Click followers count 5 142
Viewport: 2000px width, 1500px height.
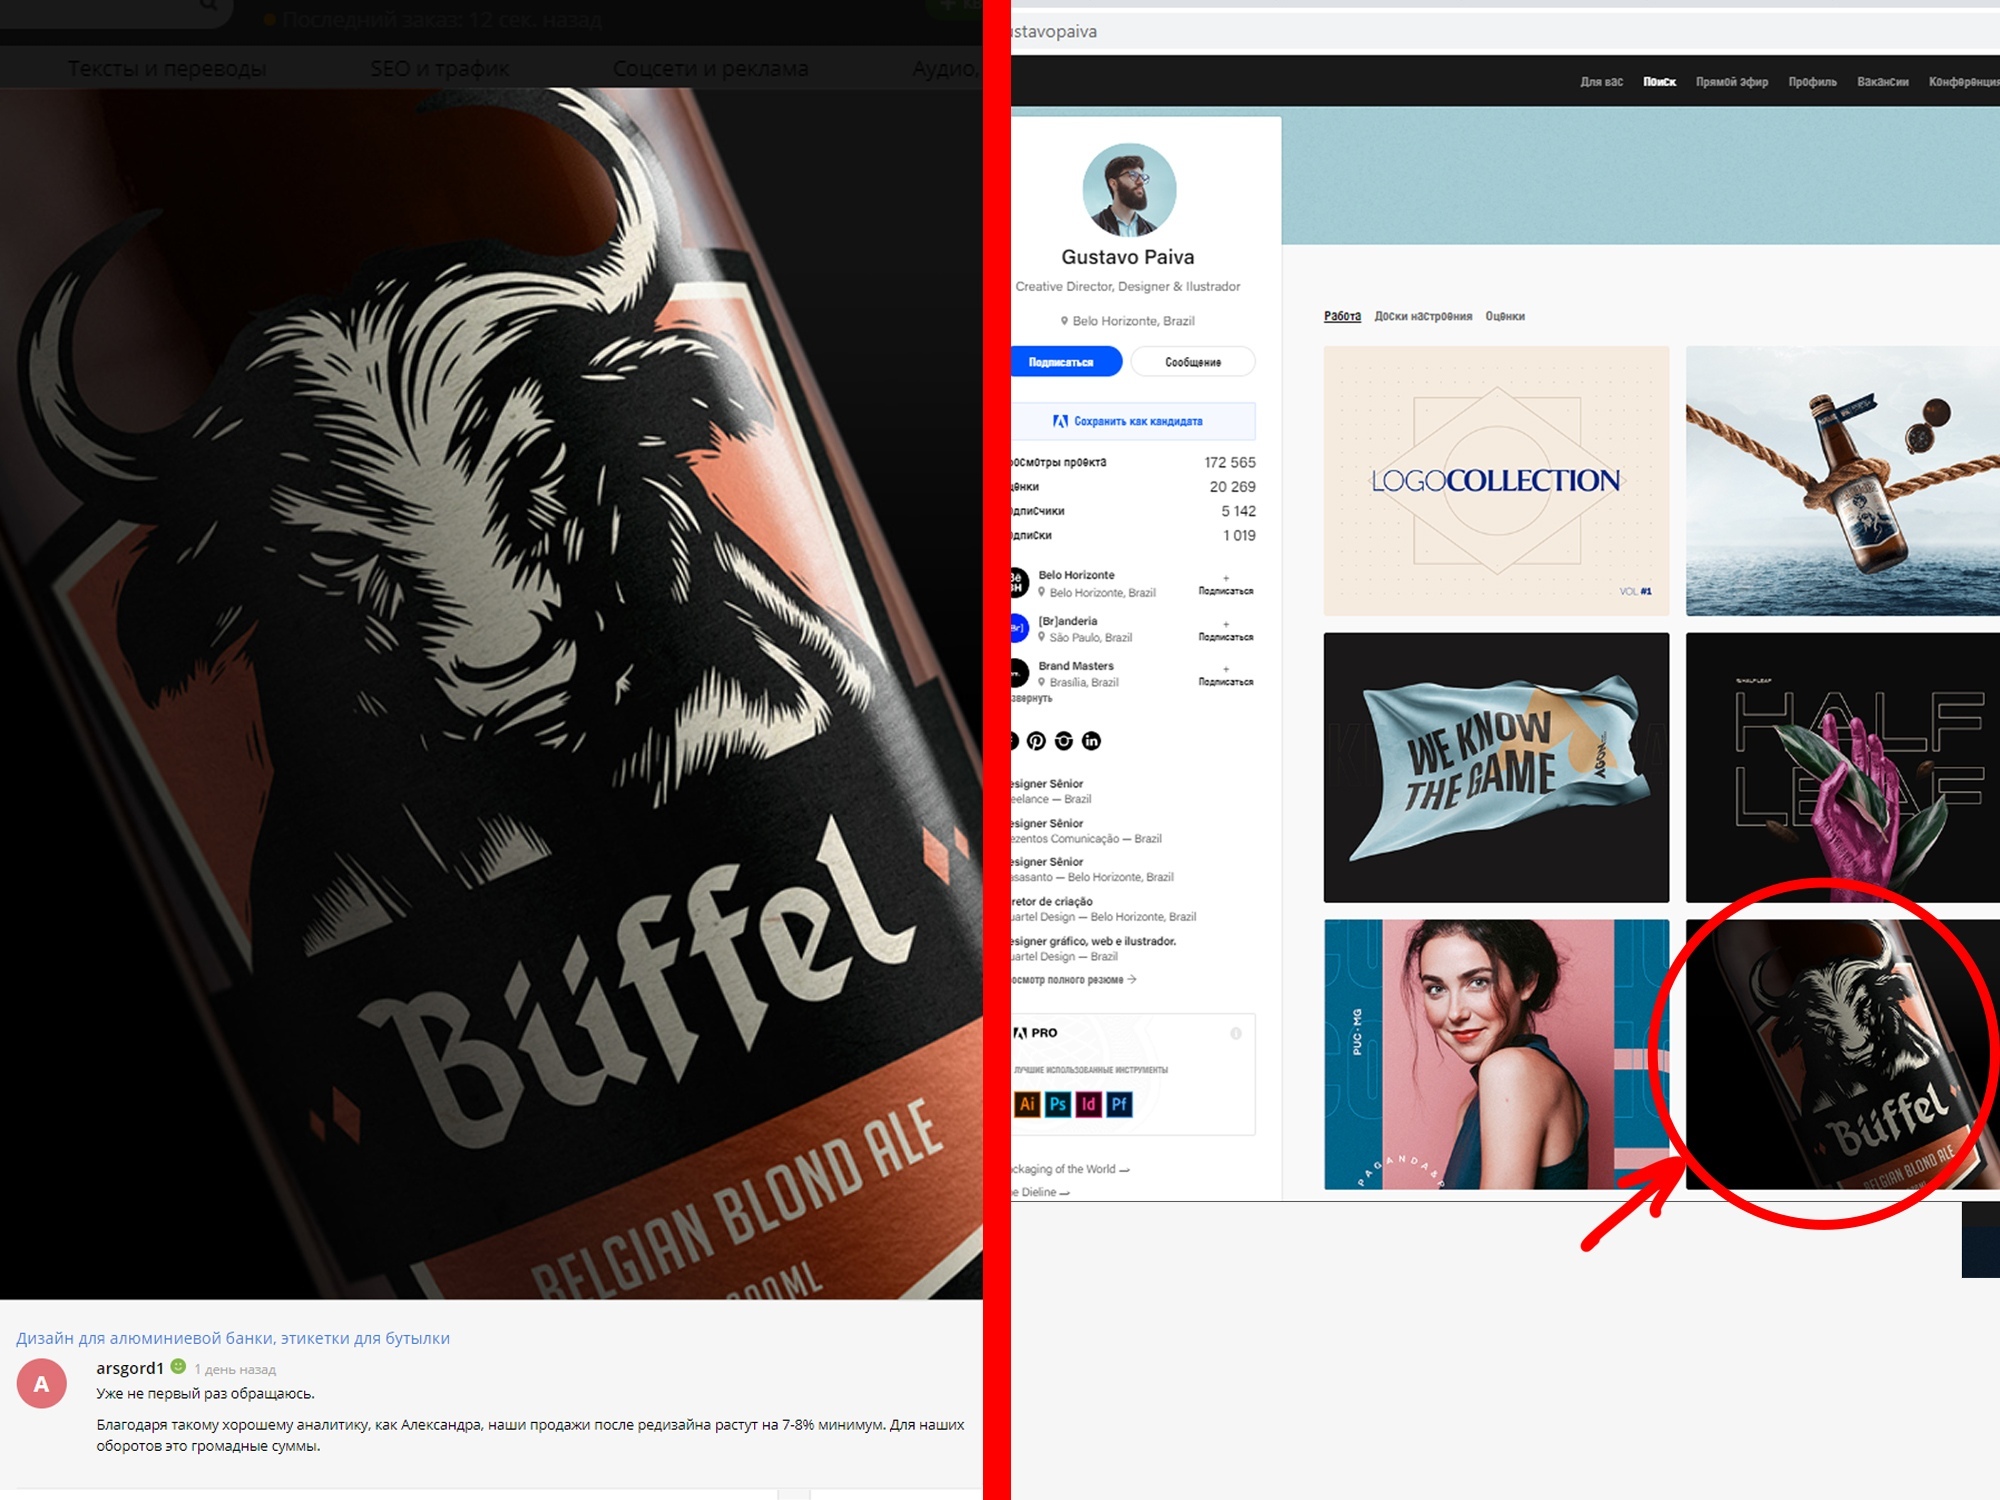[1238, 511]
